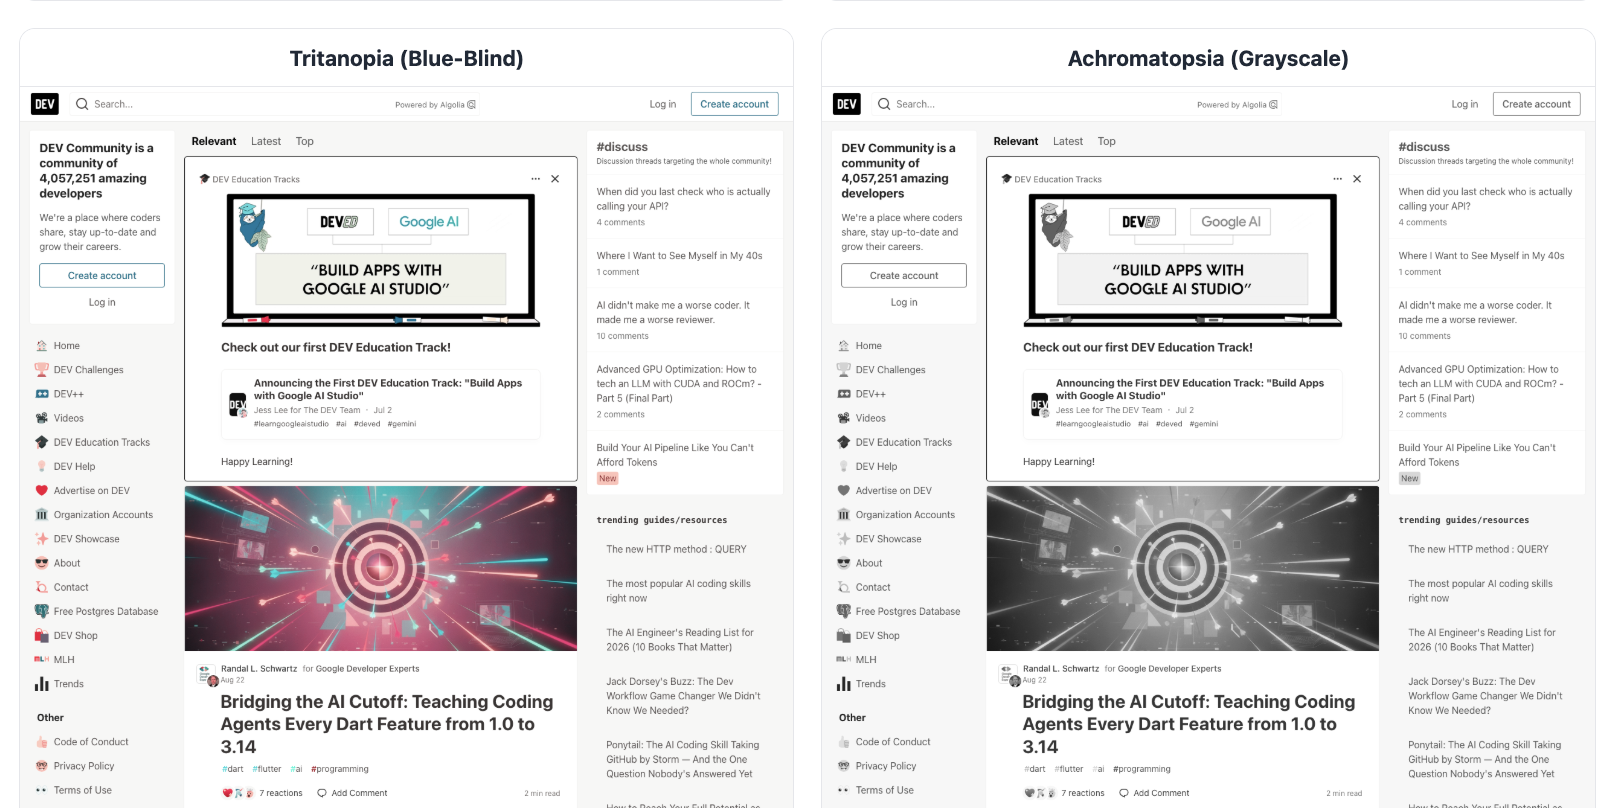Open 'Announcing the First DEV Education Track' in Achromatopsia
Image resolution: width=1614 pixels, height=808 pixels.
click(x=1190, y=389)
